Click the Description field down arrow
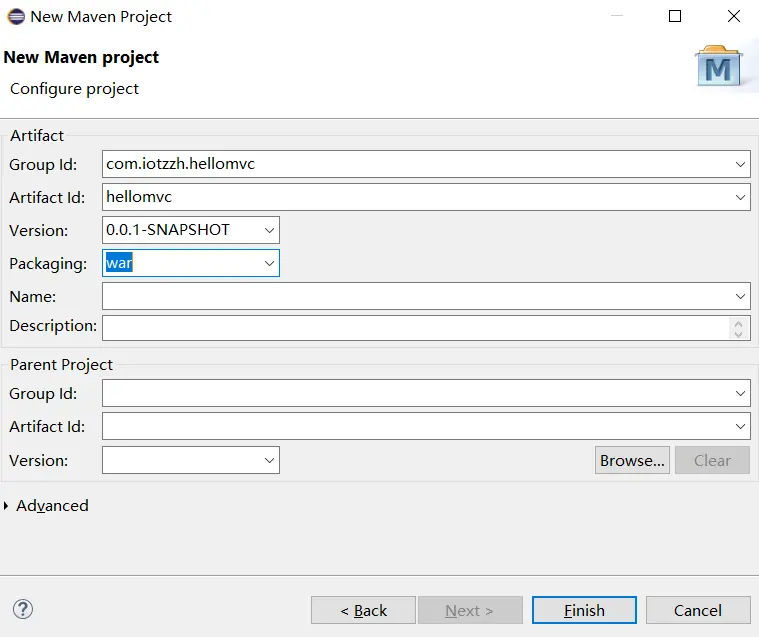This screenshot has width=759, height=637. pos(738,334)
